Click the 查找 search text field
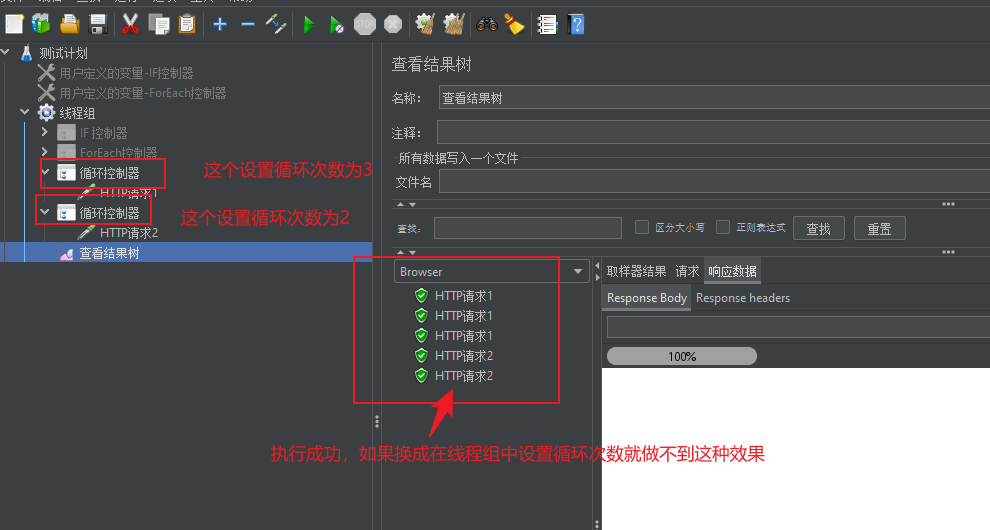 (x=528, y=228)
